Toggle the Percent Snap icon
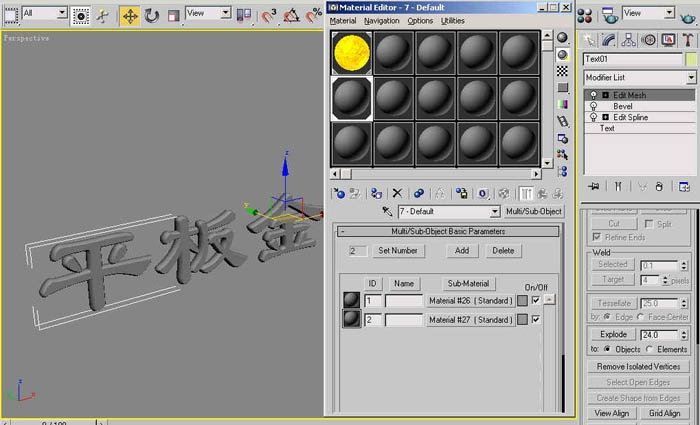 coord(313,16)
